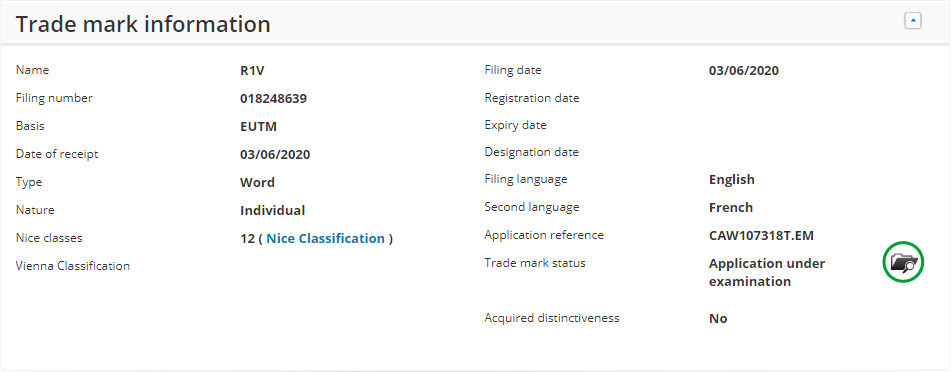This screenshot has width=951, height=372.
Task: Click the Application under examination status
Action: [767, 272]
